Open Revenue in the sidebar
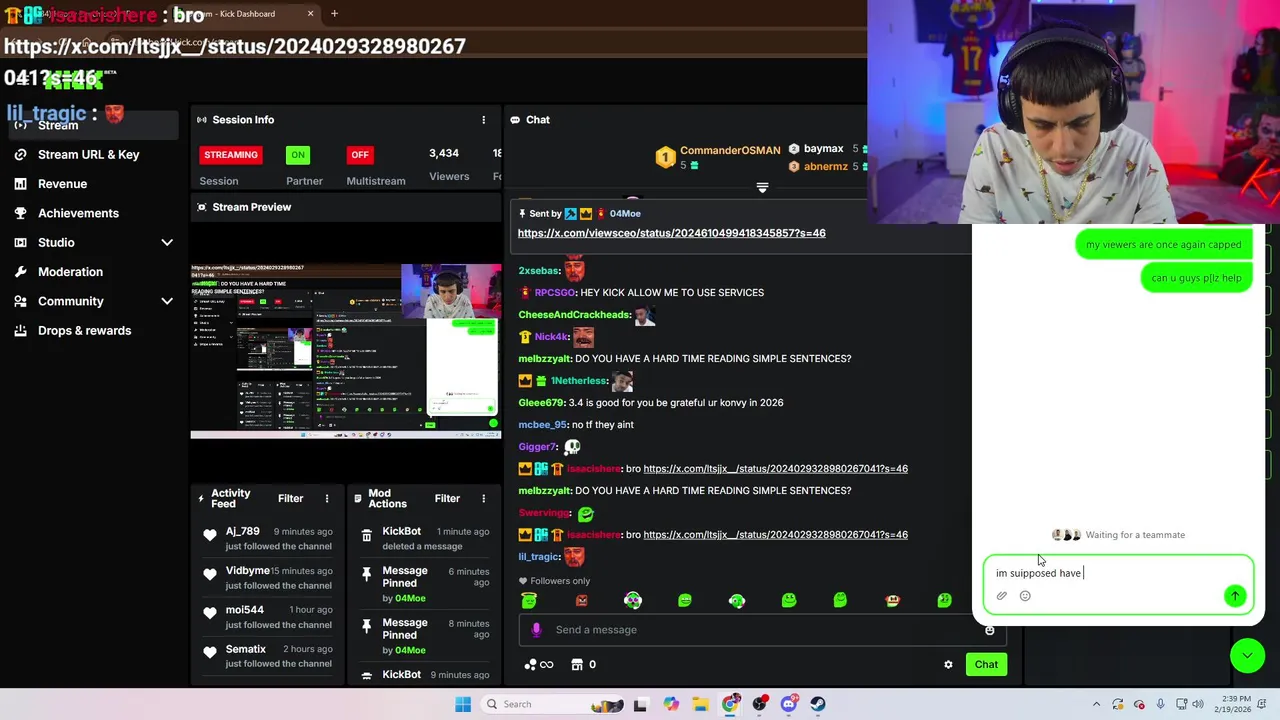Viewport: 1280px width, 720px height. pyautogui.click(x=62, y=184)
